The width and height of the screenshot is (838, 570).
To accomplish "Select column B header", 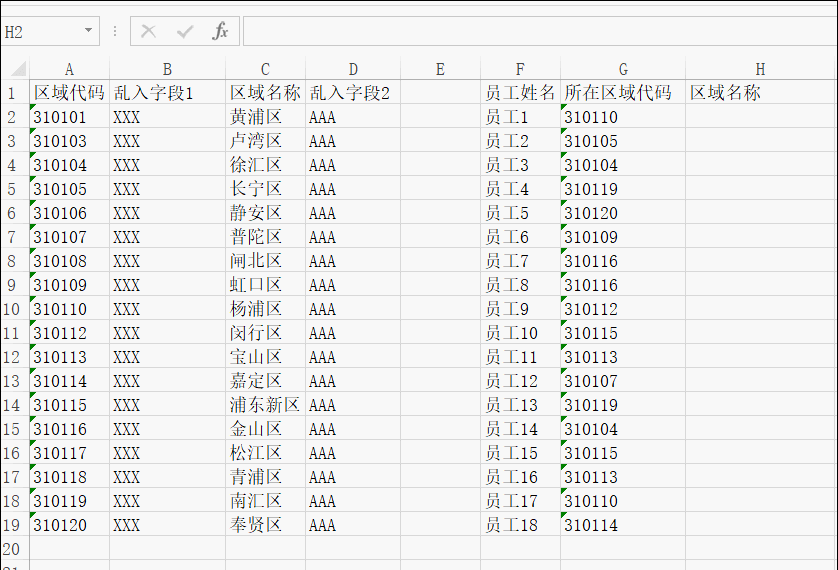I will (x=167, y=69).
